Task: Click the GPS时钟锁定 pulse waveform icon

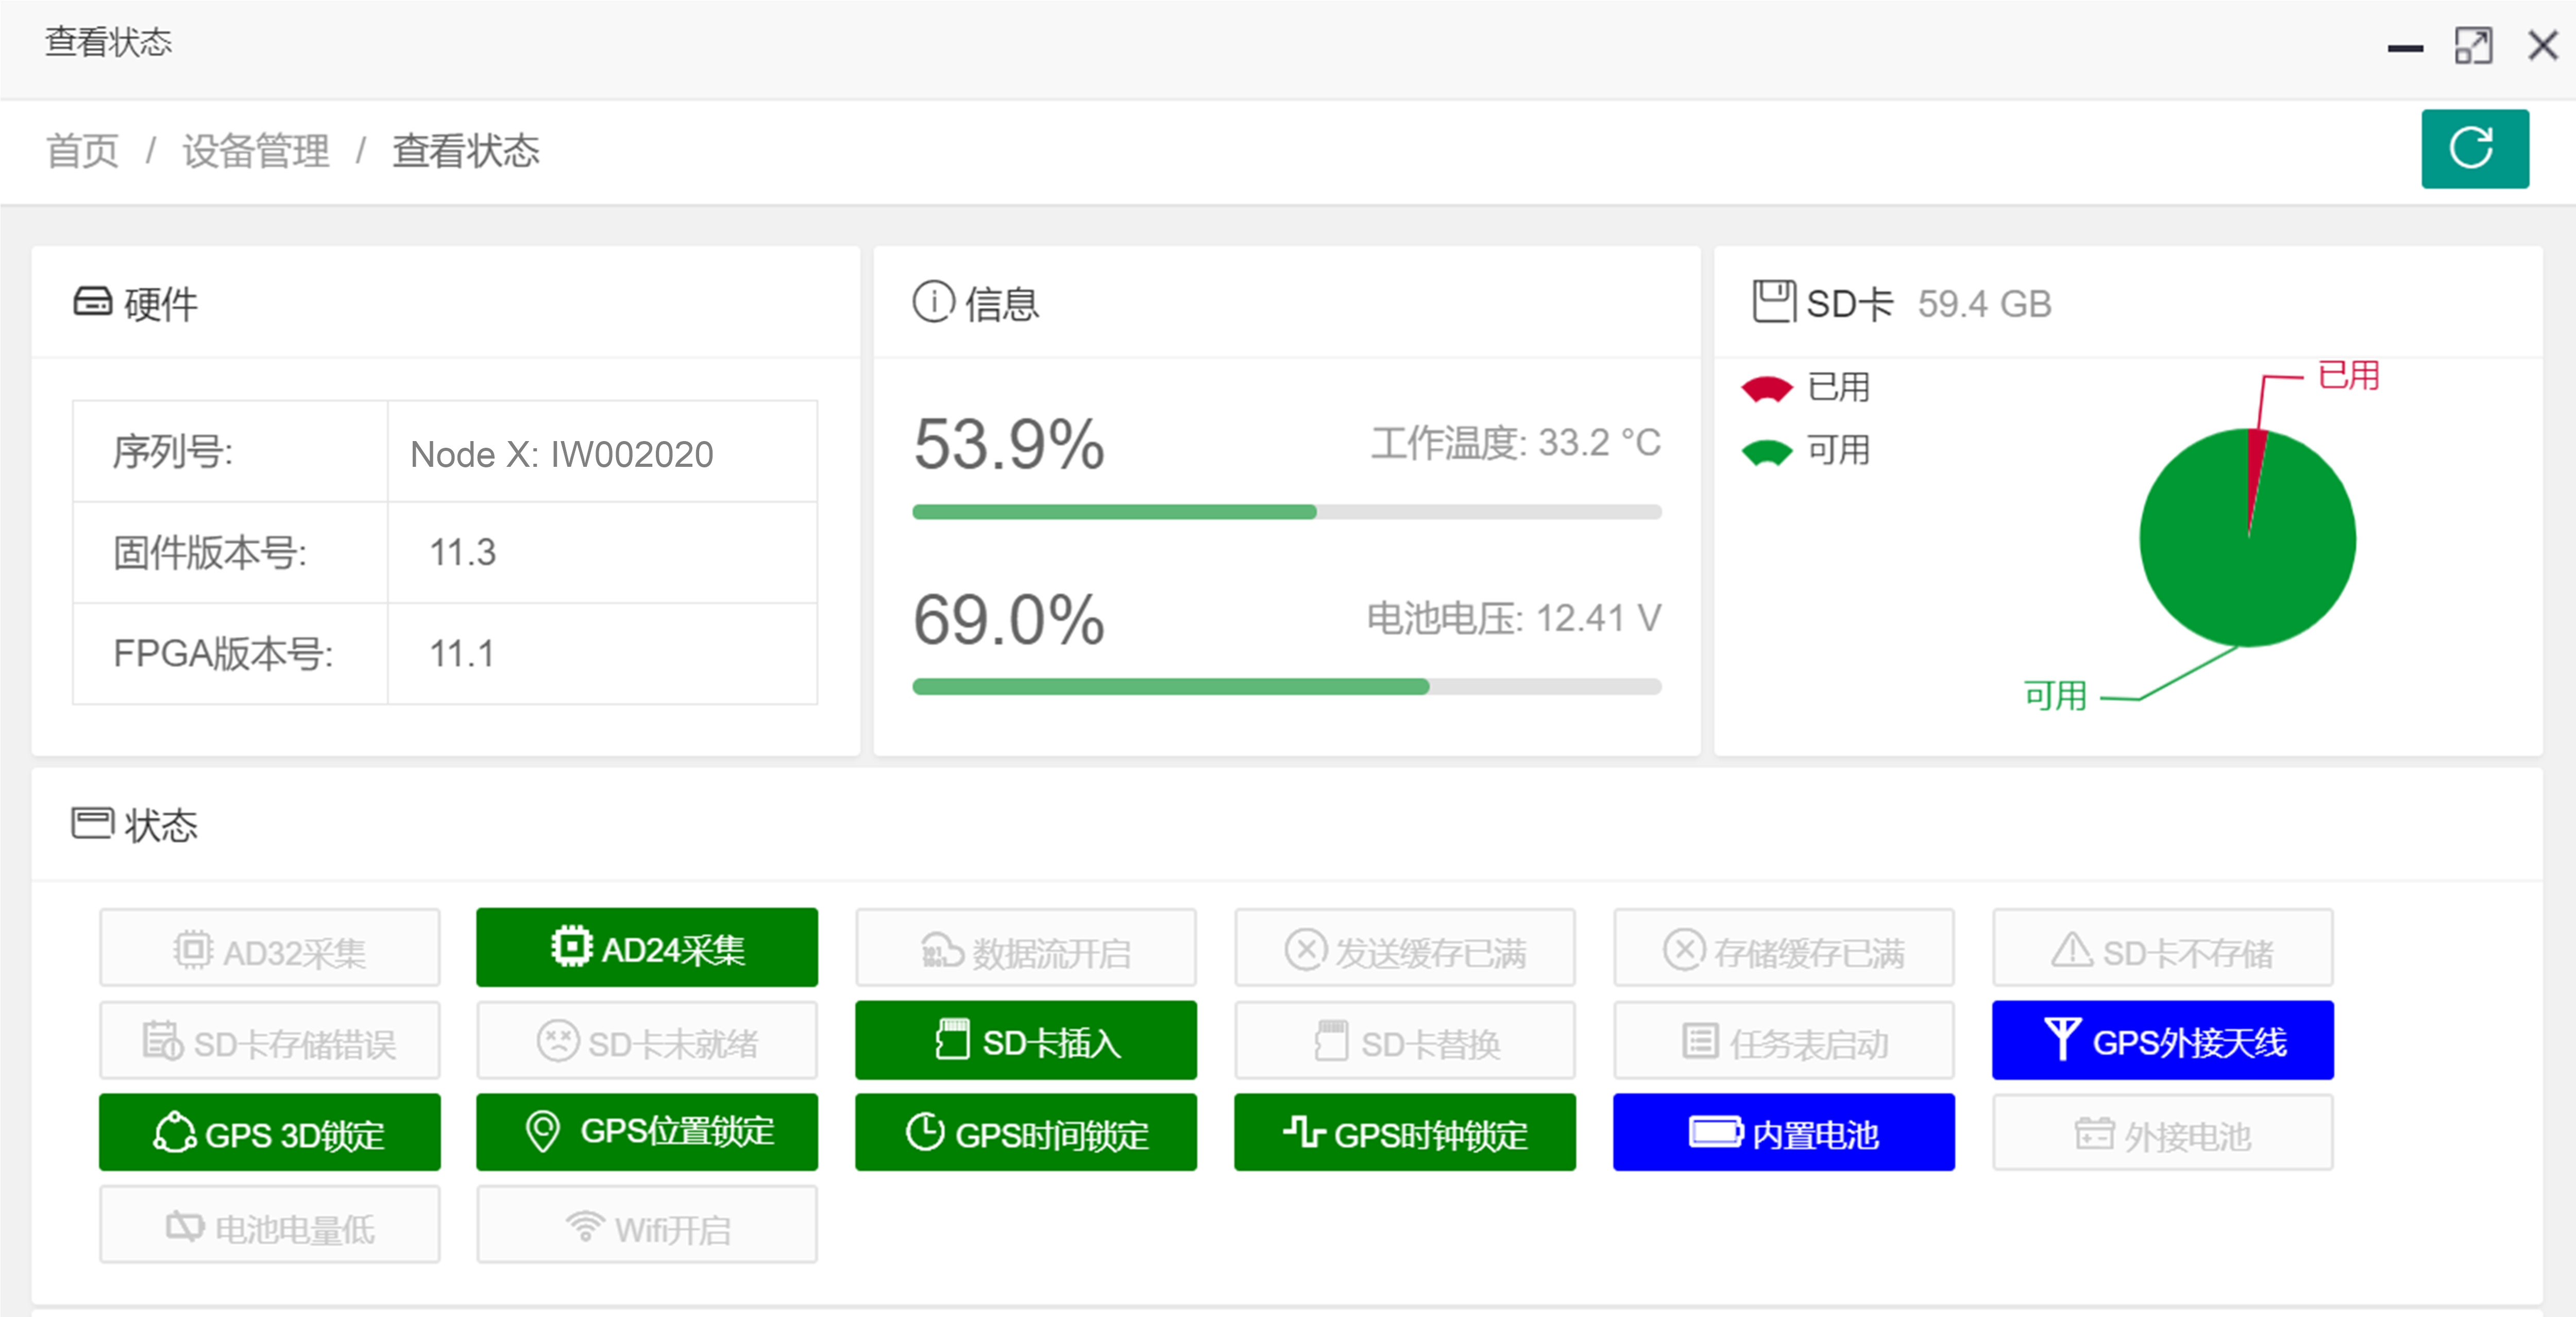Action: click(x=1304, y=1132)
